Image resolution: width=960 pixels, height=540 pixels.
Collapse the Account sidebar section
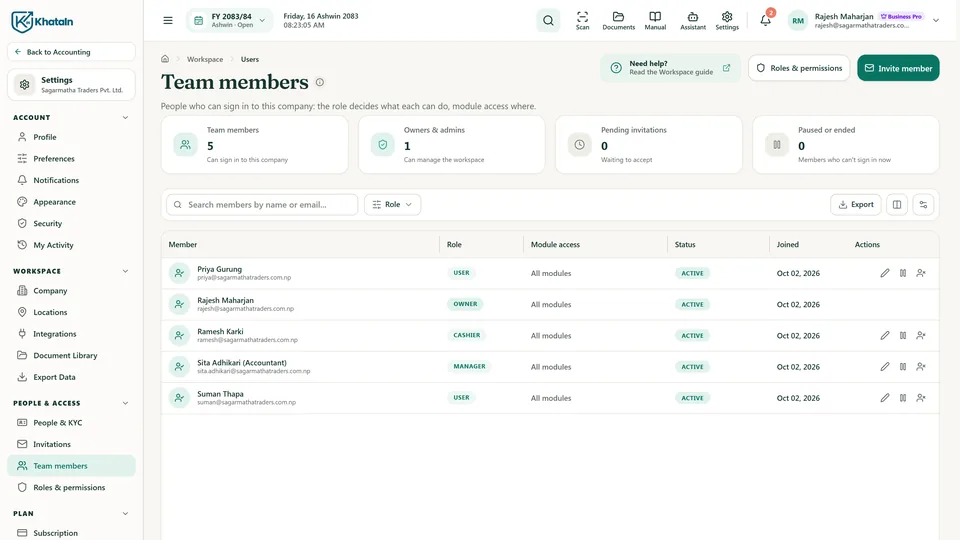[125, 118]
